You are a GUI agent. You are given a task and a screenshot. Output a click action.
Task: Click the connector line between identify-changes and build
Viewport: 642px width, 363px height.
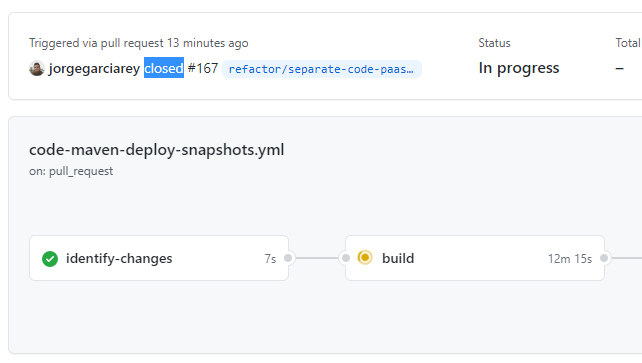[317, 258]
